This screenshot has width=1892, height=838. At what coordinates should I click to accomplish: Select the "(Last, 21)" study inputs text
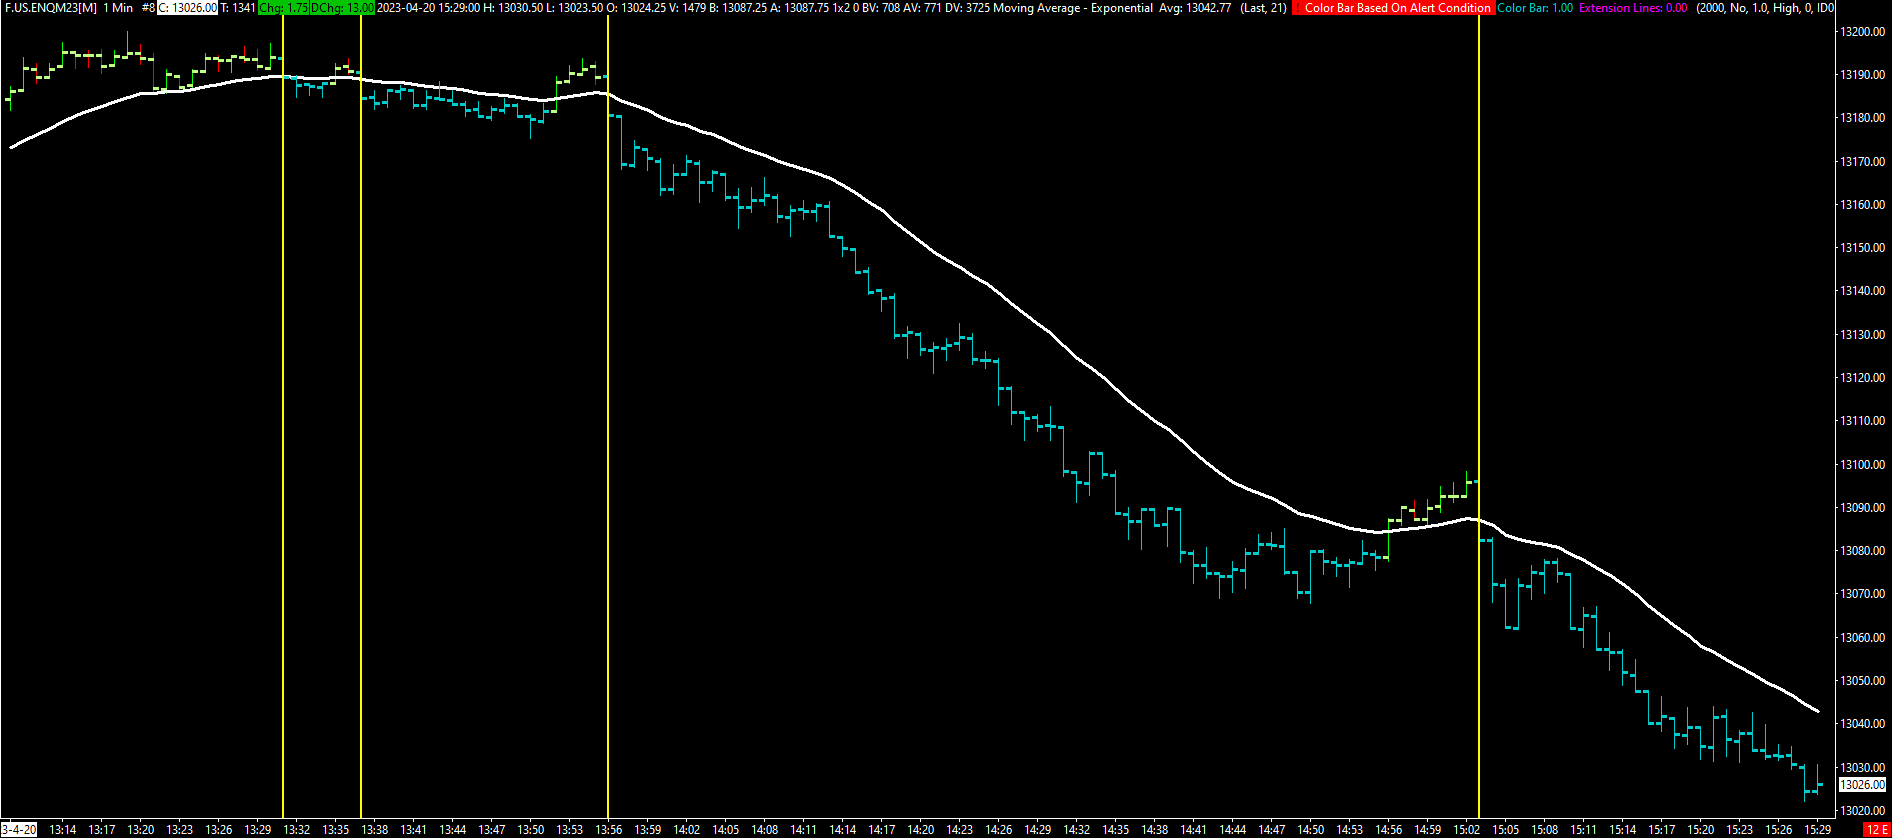1263,8
